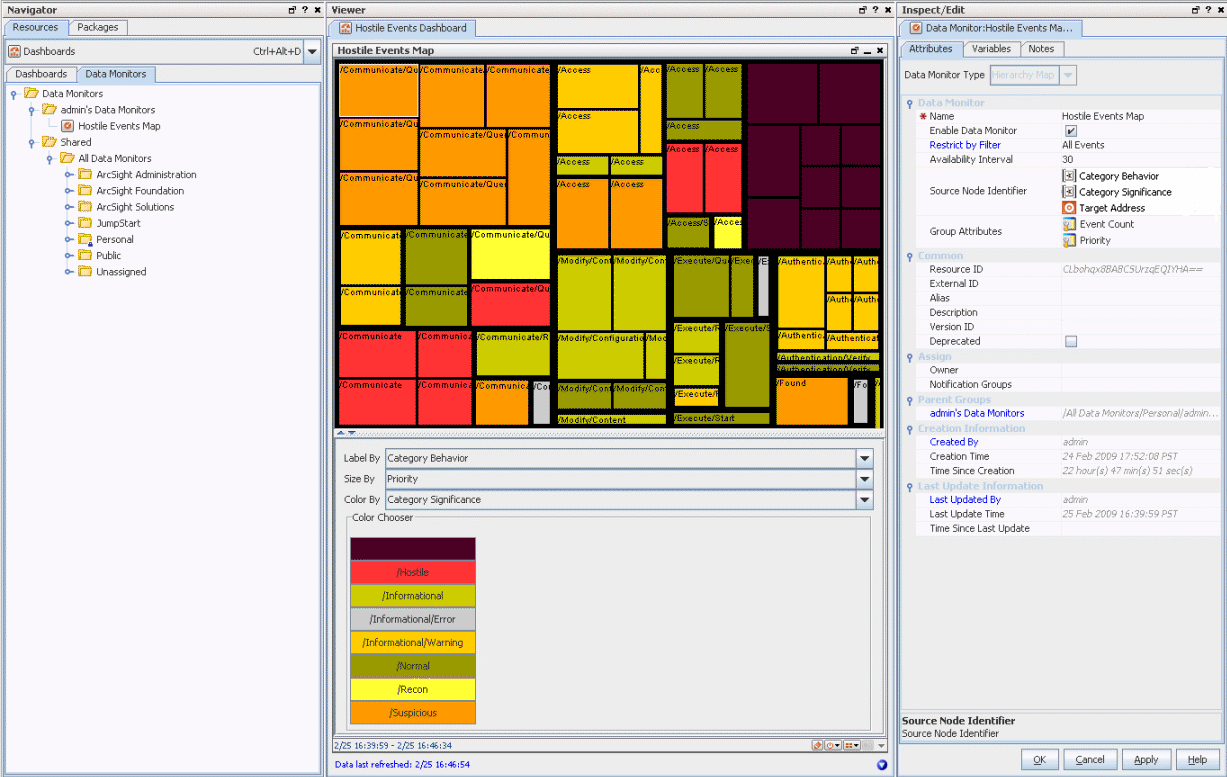1227x777 pixels.
Task: Open the Color By dropdown
Action: point(864,499)
